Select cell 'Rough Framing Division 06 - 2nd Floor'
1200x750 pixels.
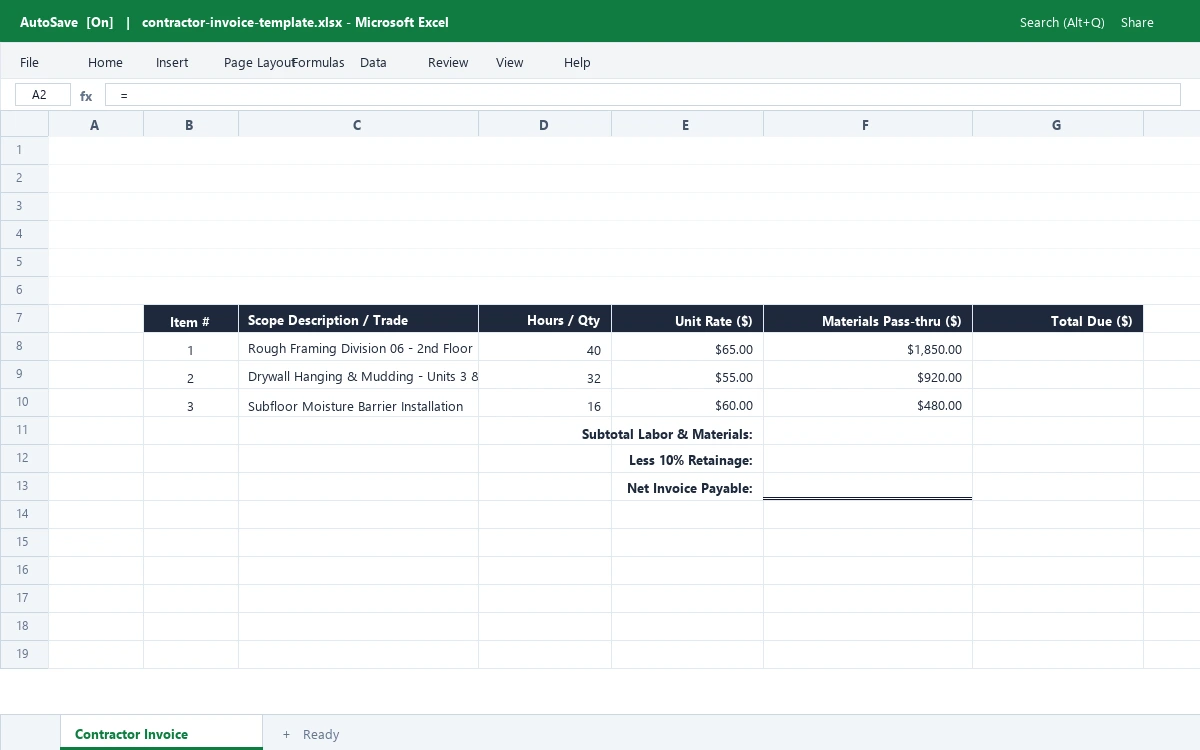click(x=358, y=347)
